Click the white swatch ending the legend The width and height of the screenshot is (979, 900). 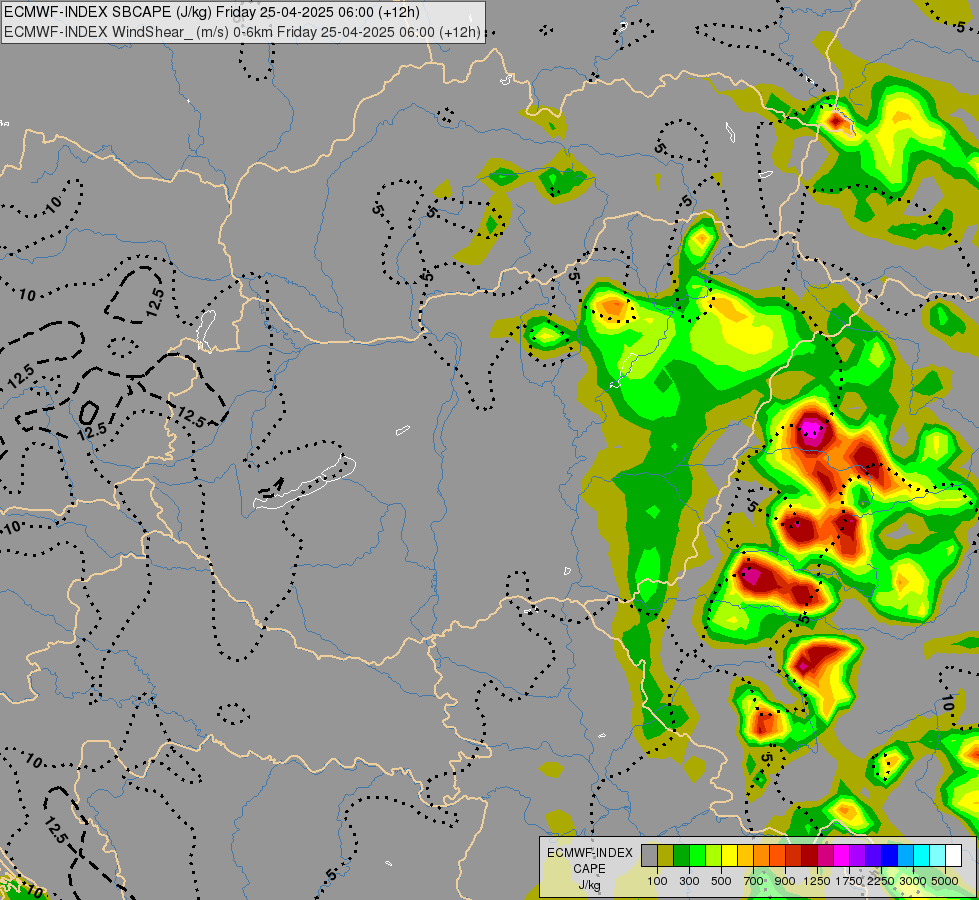point(953,855)
